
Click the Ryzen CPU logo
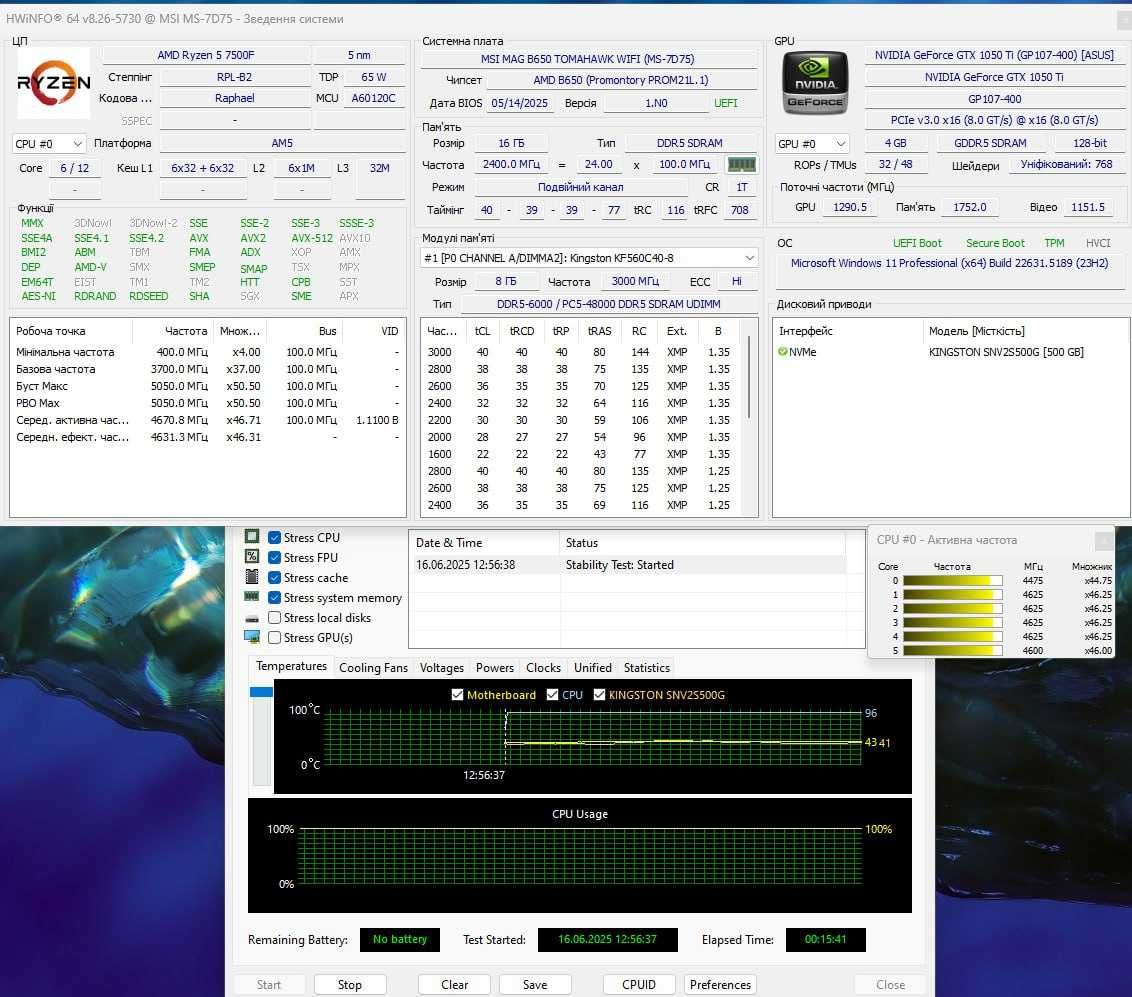(x=53, y=83)
